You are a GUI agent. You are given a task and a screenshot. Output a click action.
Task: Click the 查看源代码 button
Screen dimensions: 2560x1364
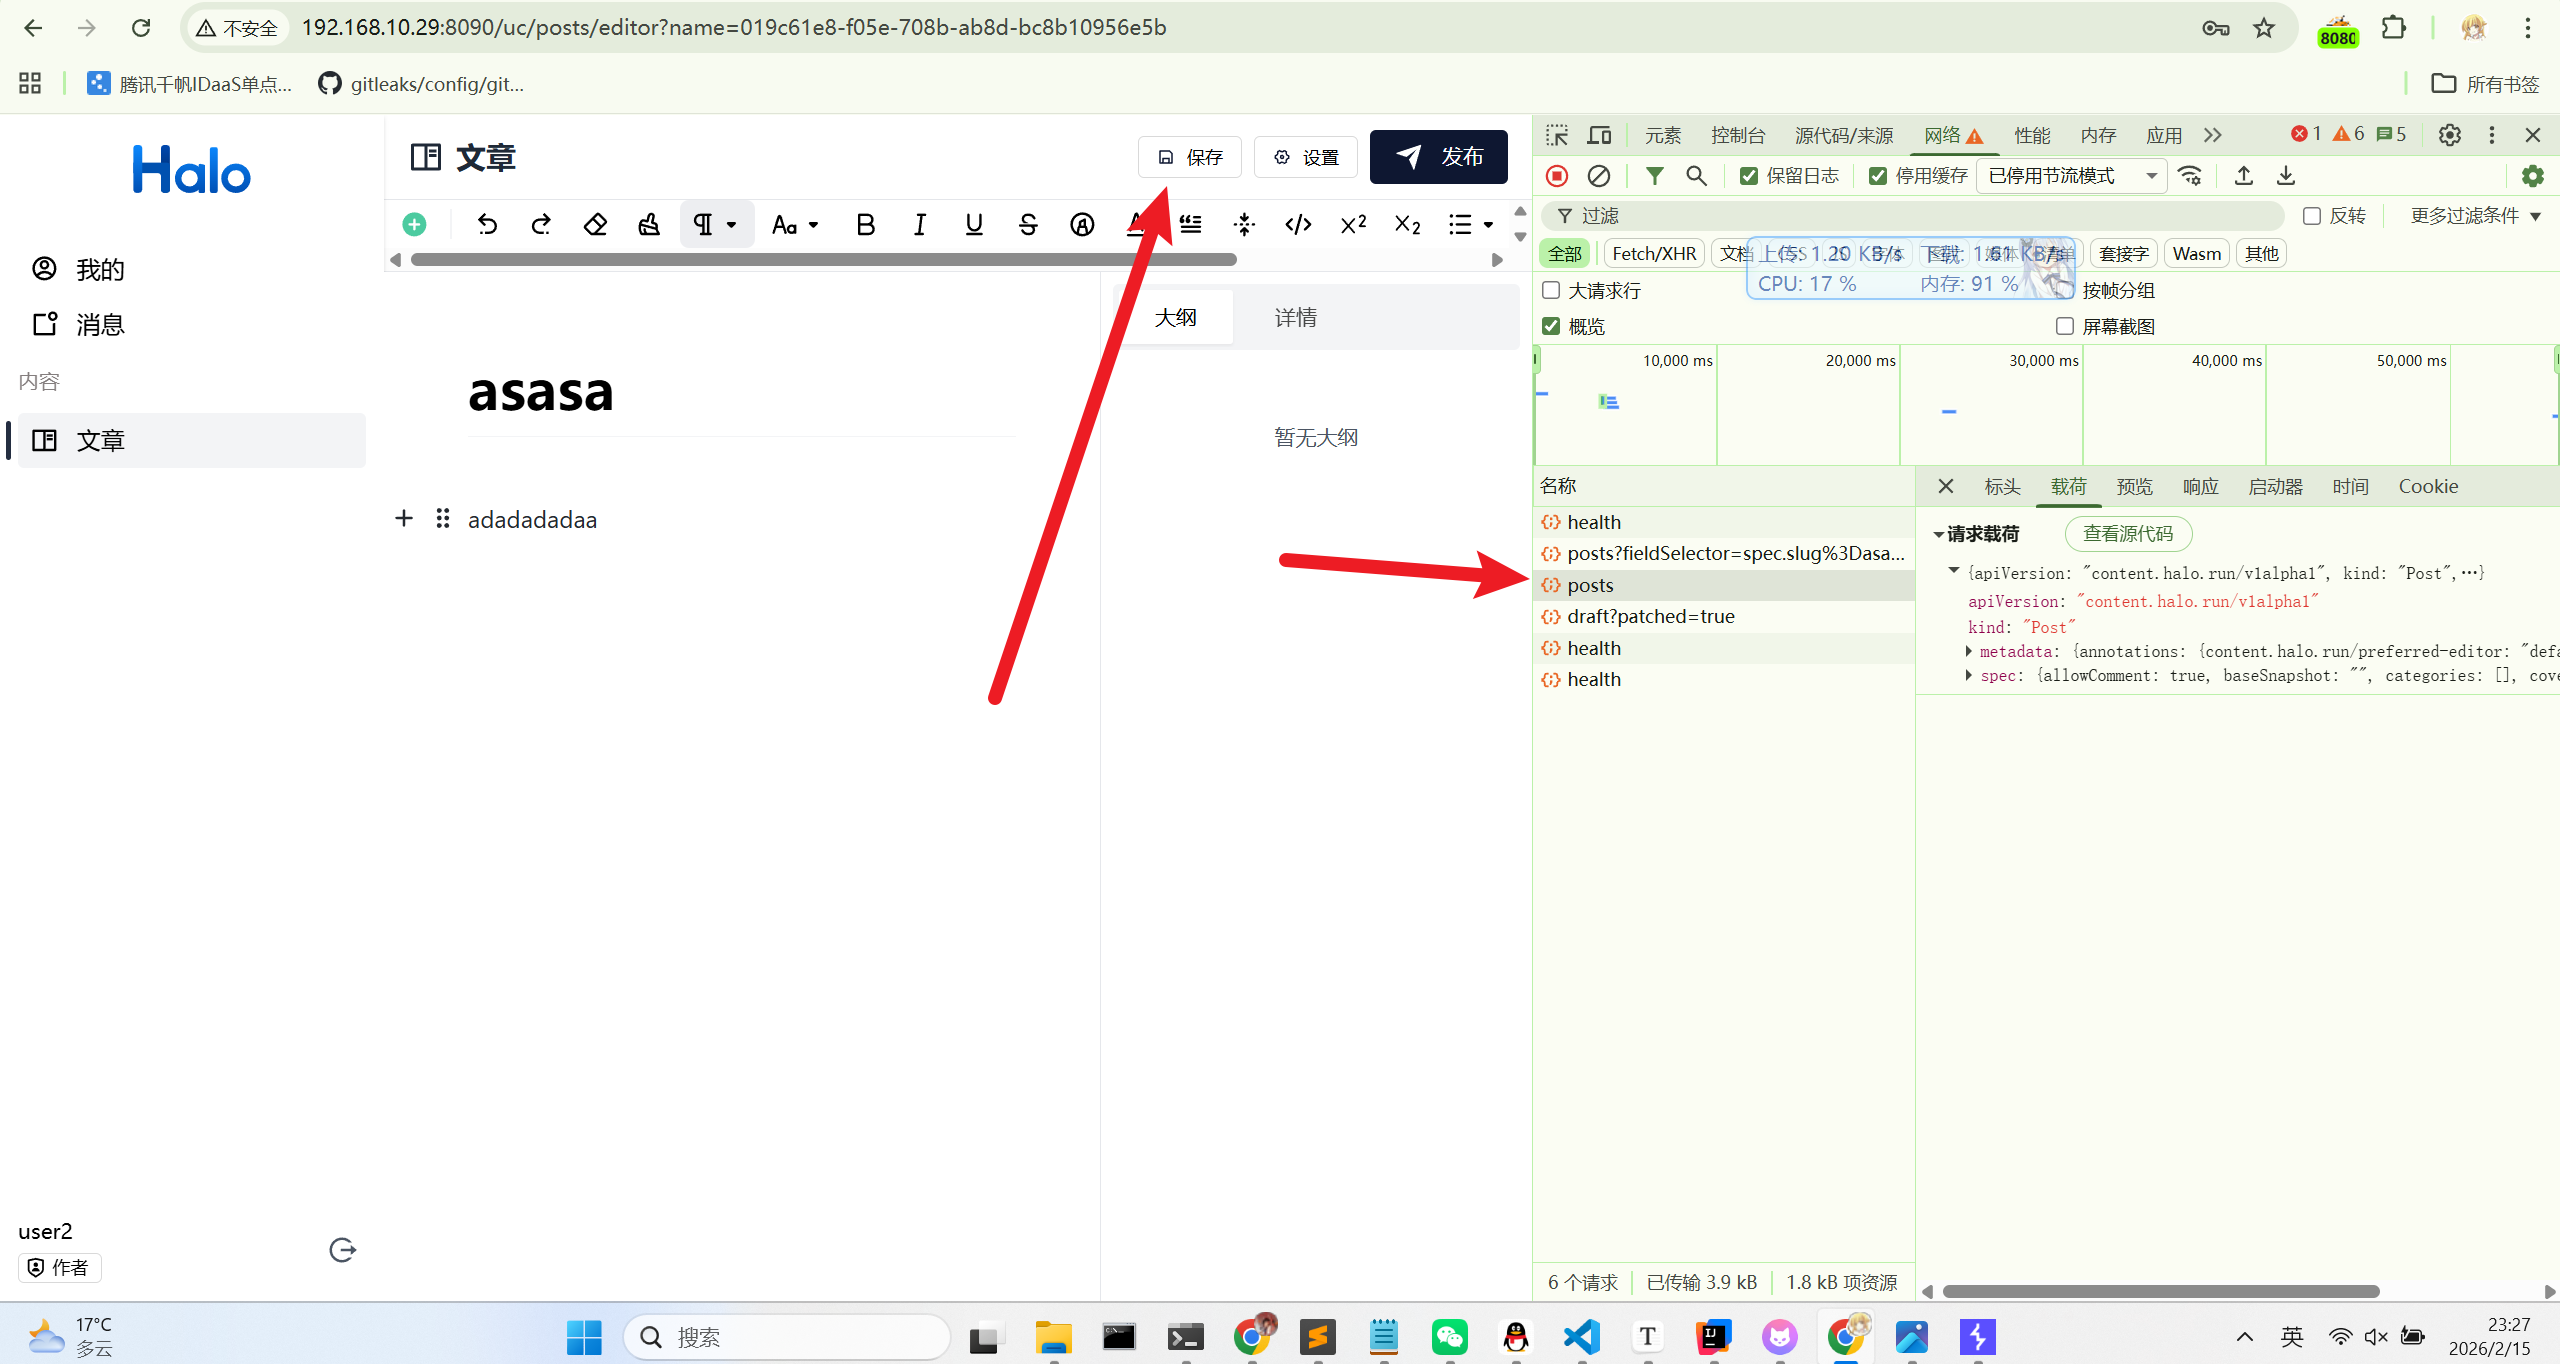(2127, 533)
